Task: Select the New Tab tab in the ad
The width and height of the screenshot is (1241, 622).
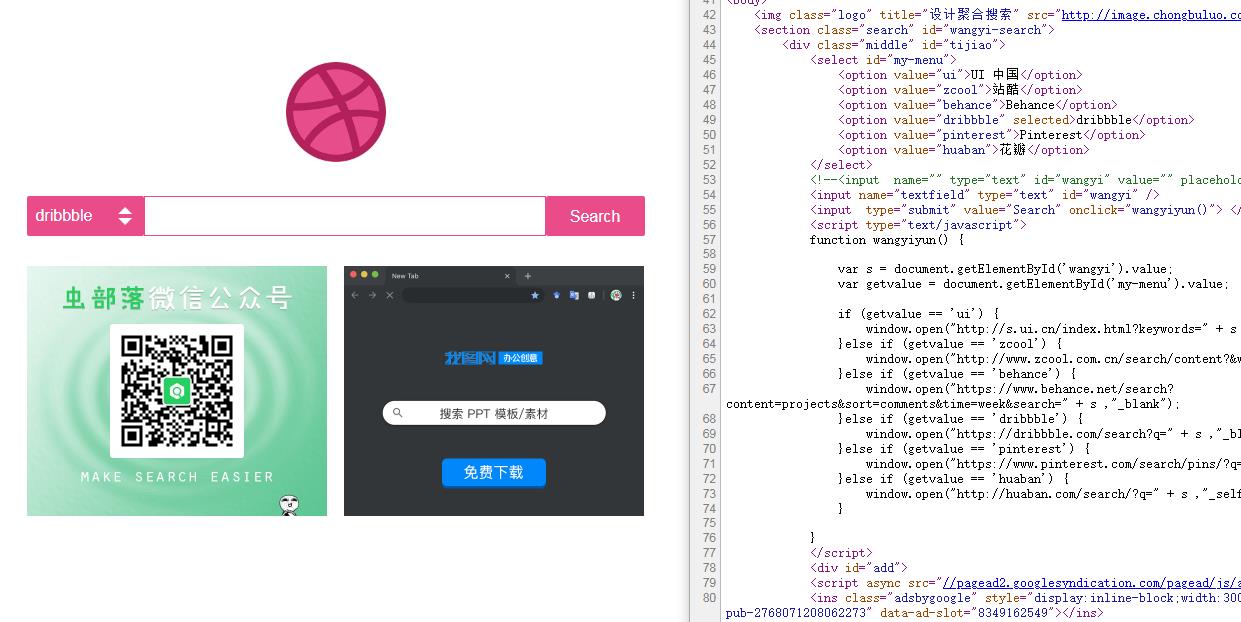Action: pos(450,276)
